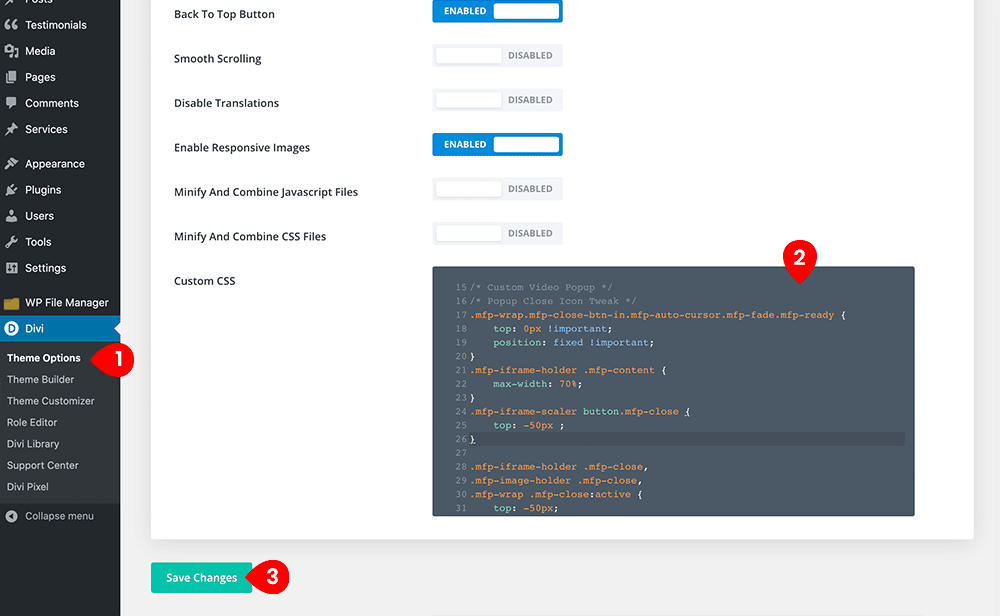
Task: Open the Tools icon in sidebar
Action: point(12,241)
